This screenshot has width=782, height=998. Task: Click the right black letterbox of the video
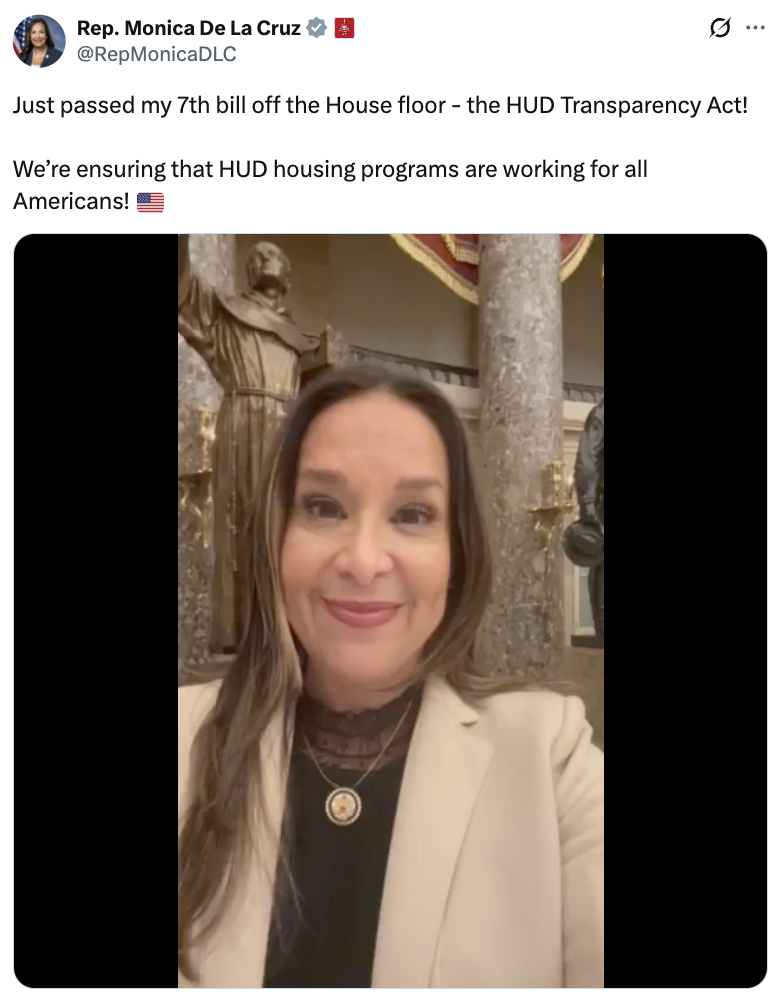pos(685,611)
